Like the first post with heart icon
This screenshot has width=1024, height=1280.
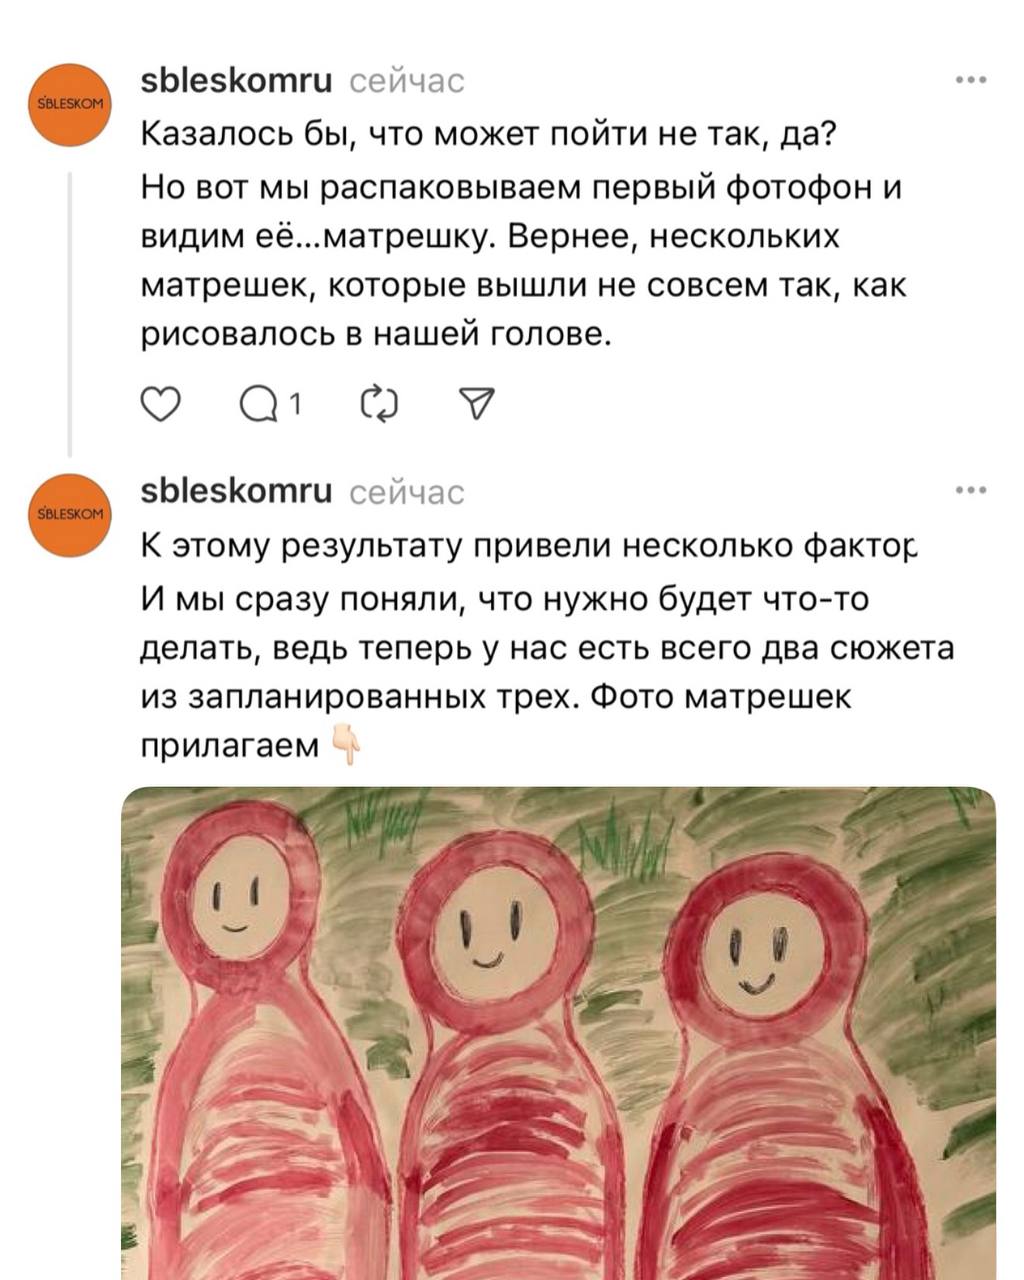coord(160,404)
